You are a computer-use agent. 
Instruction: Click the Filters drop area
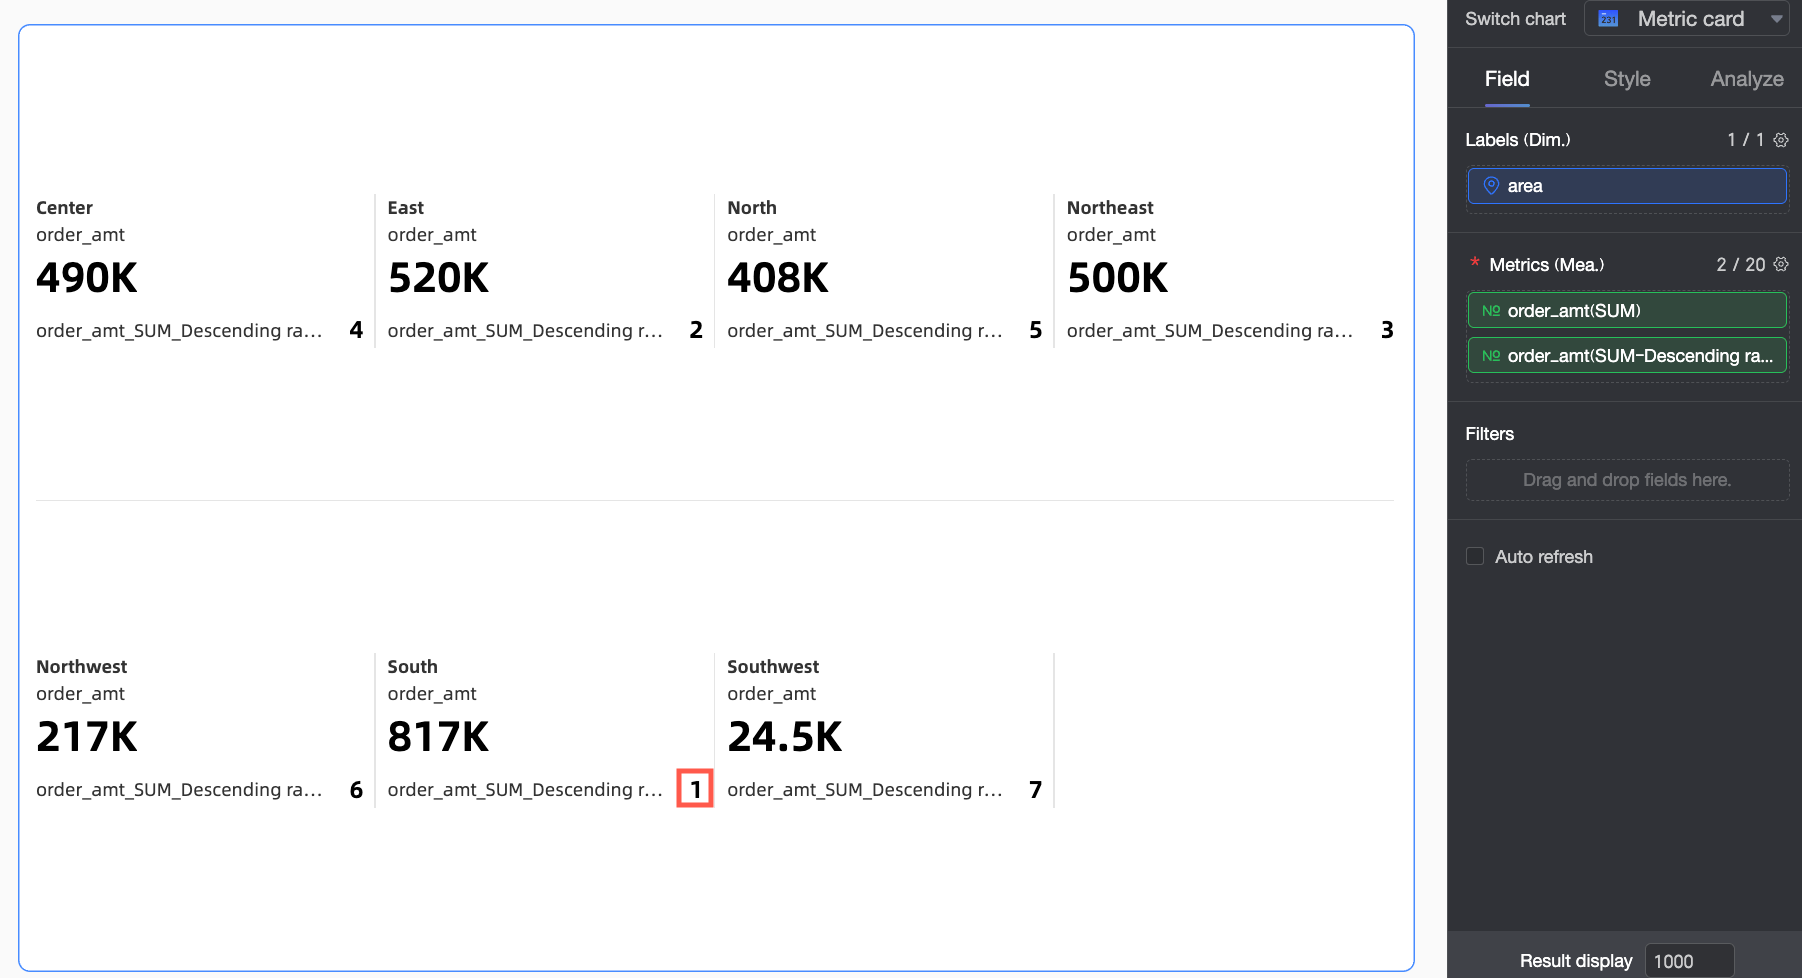[x=1627, y=480]
